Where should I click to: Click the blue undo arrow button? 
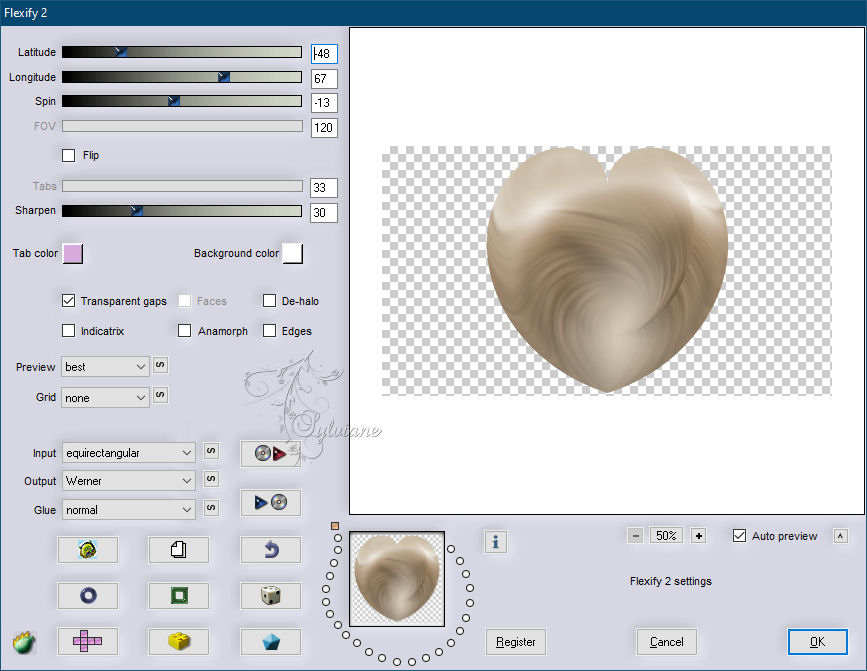coord(271,549)
